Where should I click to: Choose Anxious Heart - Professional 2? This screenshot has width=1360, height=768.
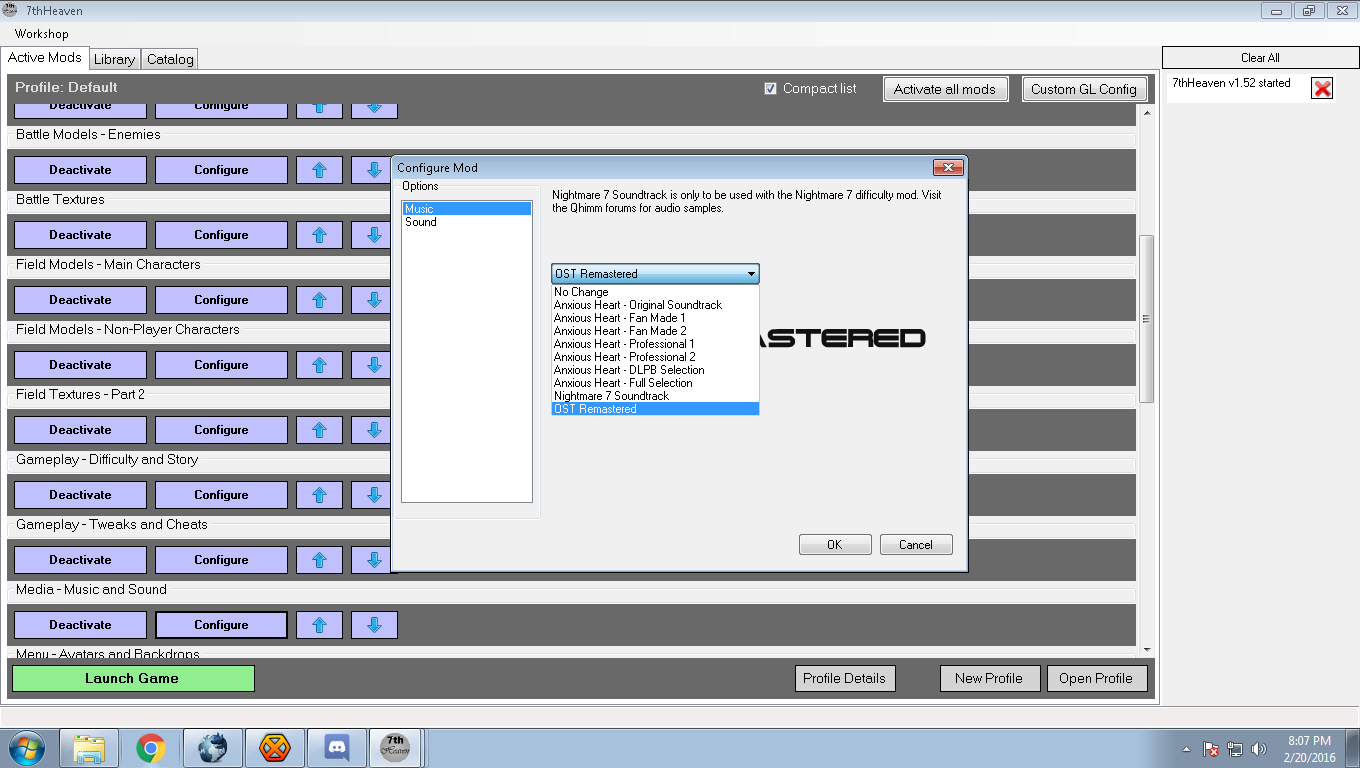click(655, 357)
